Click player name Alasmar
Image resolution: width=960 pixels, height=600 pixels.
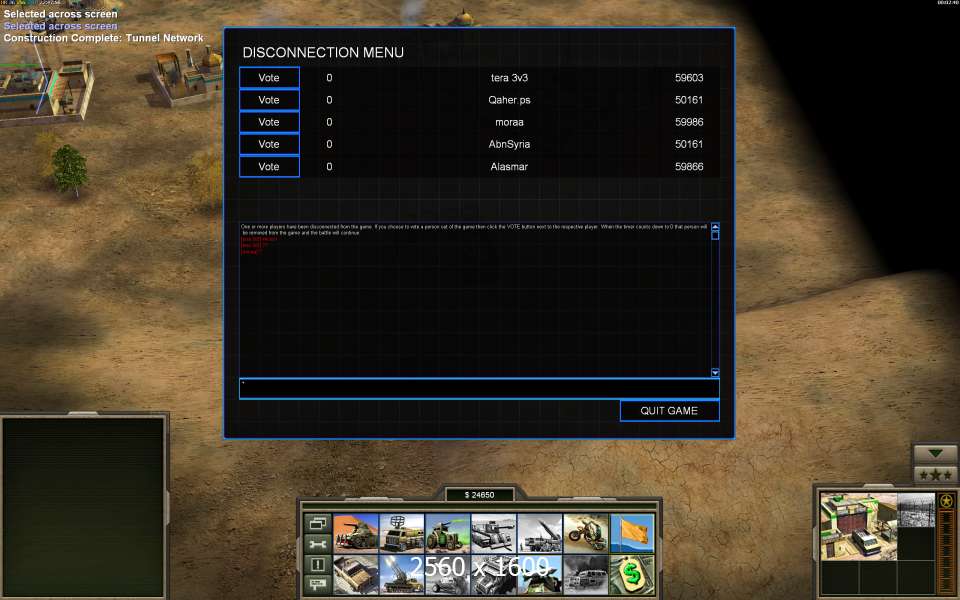pyautogui.click(x=509, y=167)
